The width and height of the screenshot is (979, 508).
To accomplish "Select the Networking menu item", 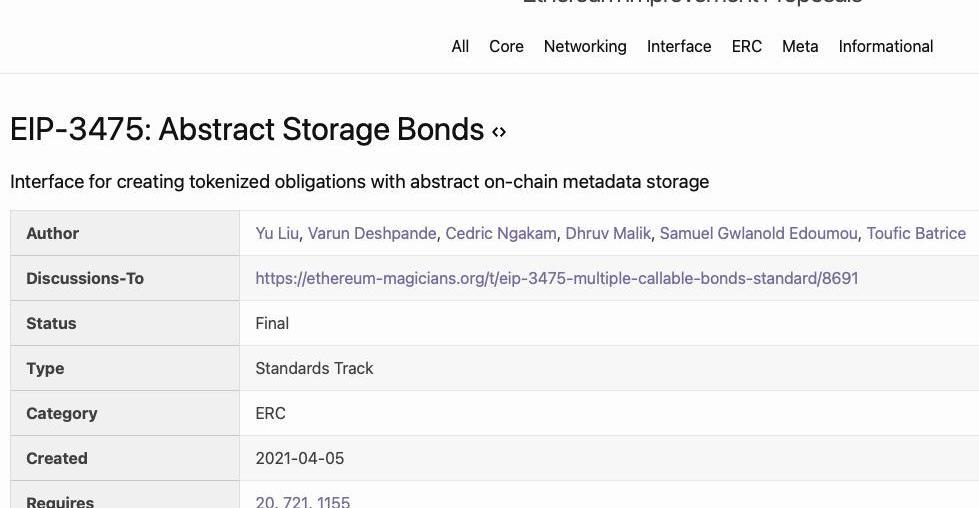I will pyautogui.click(x=585, y=46).
